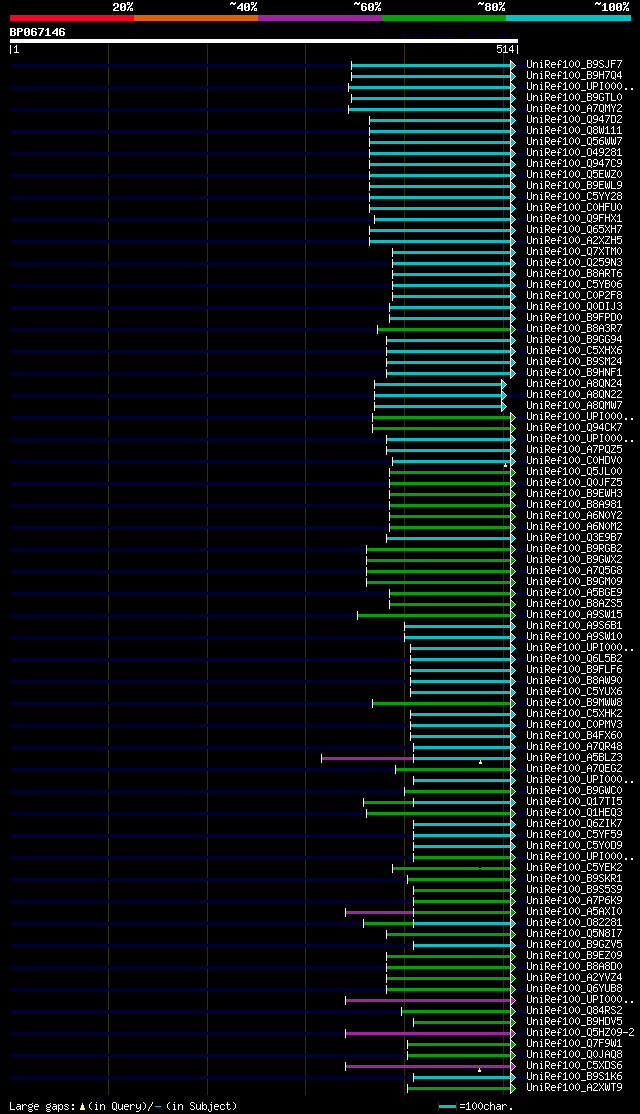This screenshot has width=640, height=1114.
Task: Click the cyan alignment bar for UniRef100_C0HDV0
Action: click(x=454, y=462)
